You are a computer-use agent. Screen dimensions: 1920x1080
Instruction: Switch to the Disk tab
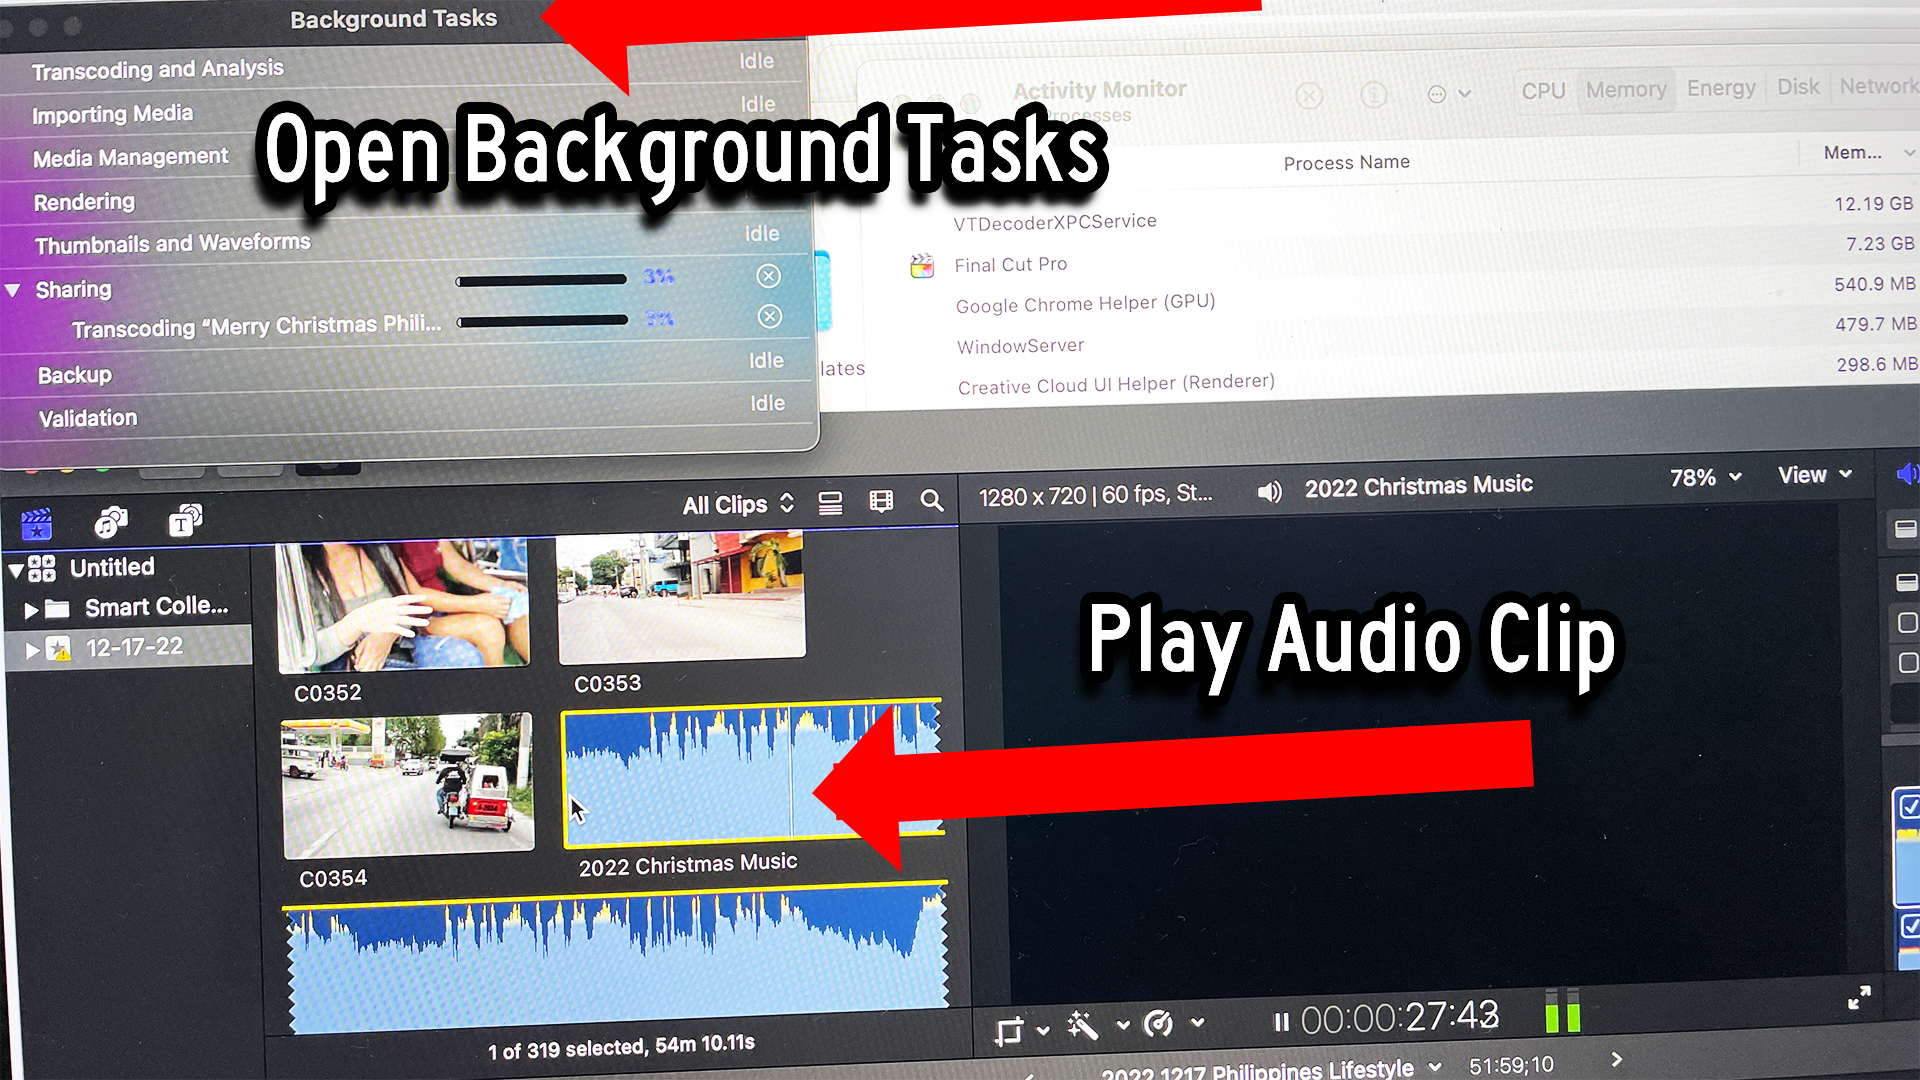pyautogui.click(x=1798, y=87)
